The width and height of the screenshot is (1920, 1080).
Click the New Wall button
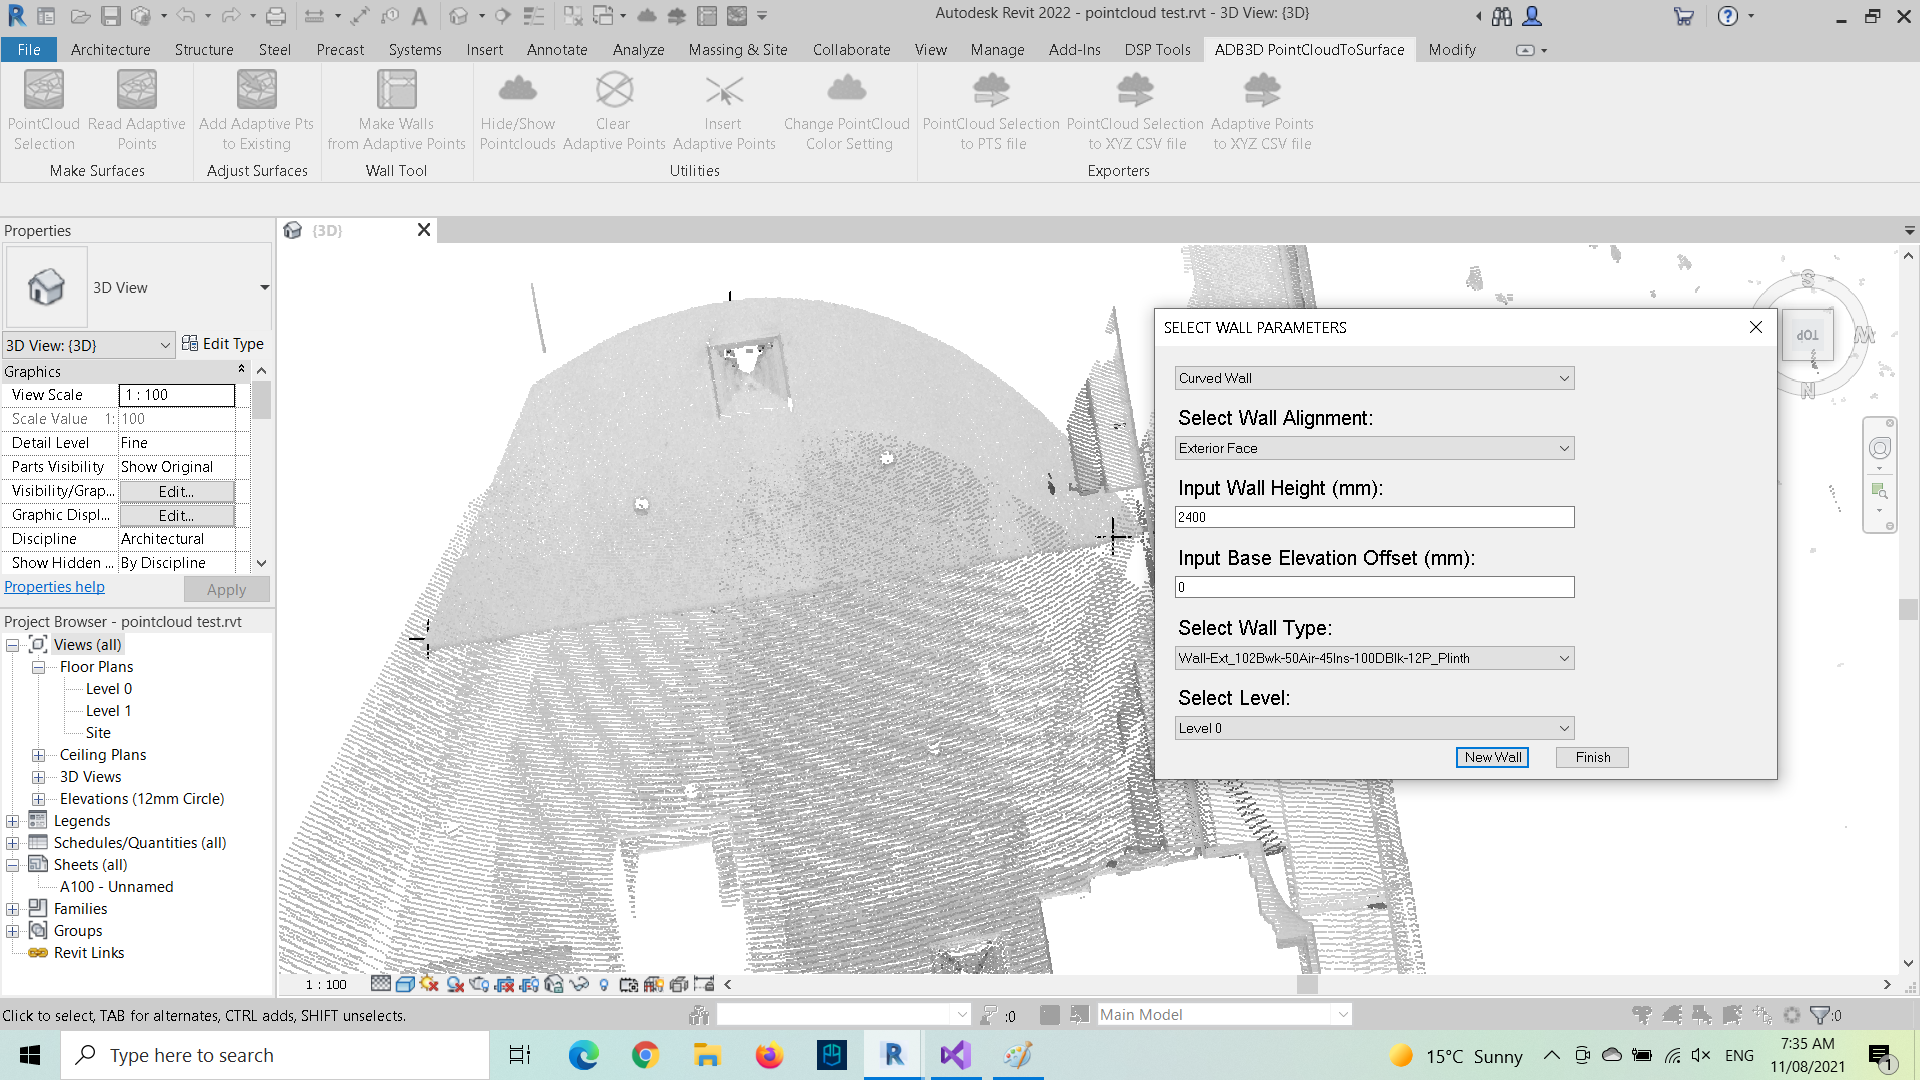click(1492, 757)
